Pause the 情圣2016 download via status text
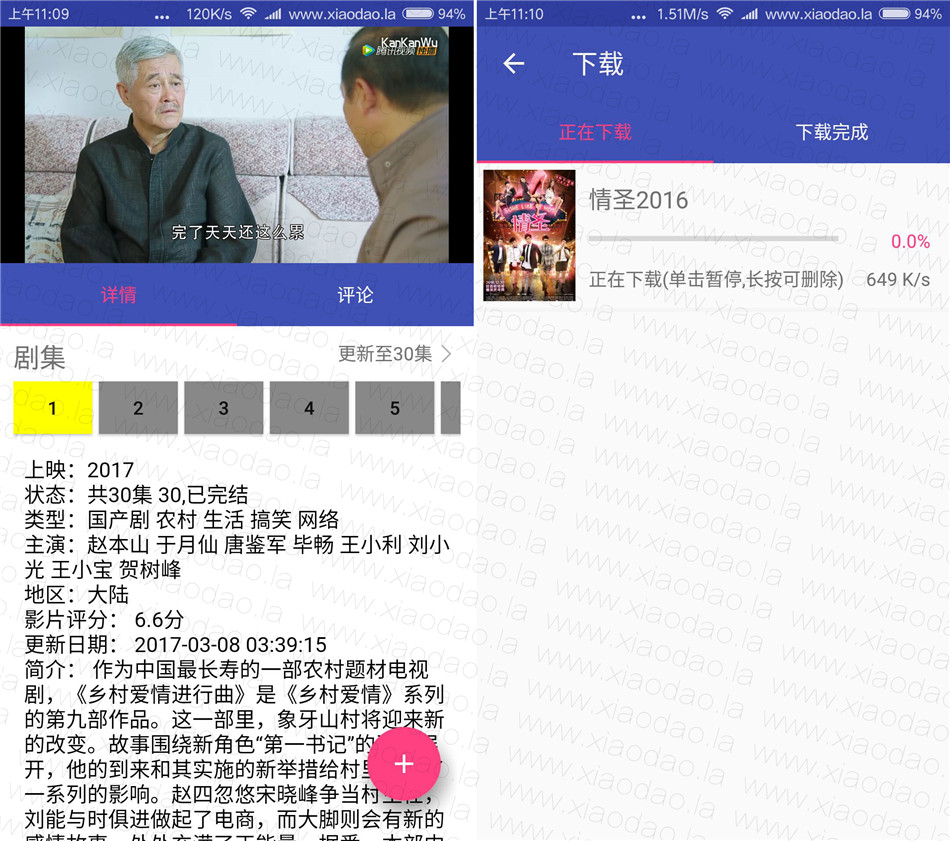Image resolution: width=950 pixels, height=841 pixels. (716, 279)
